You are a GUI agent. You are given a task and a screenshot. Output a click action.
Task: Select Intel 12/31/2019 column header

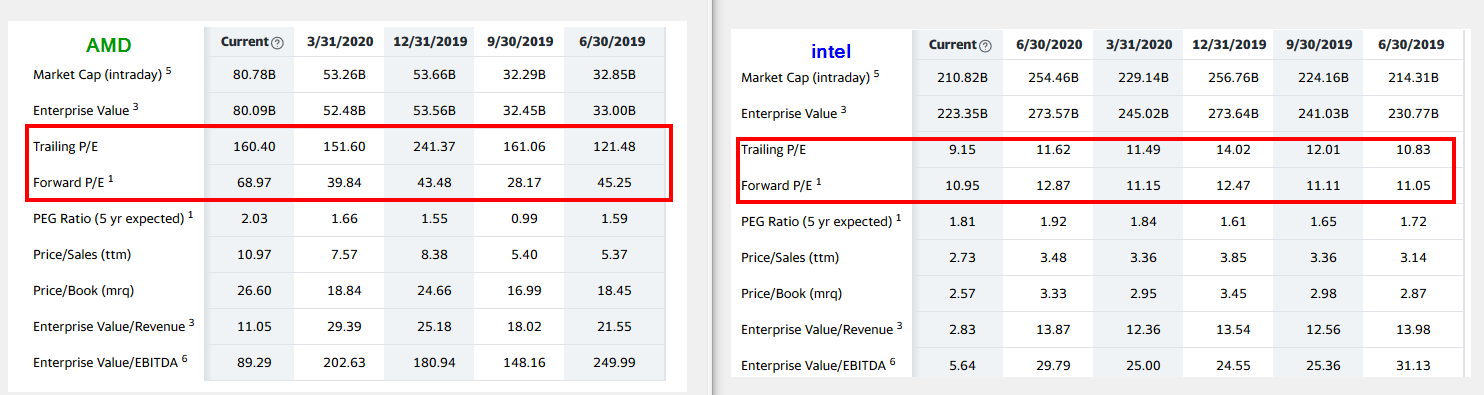(1229, 45)
